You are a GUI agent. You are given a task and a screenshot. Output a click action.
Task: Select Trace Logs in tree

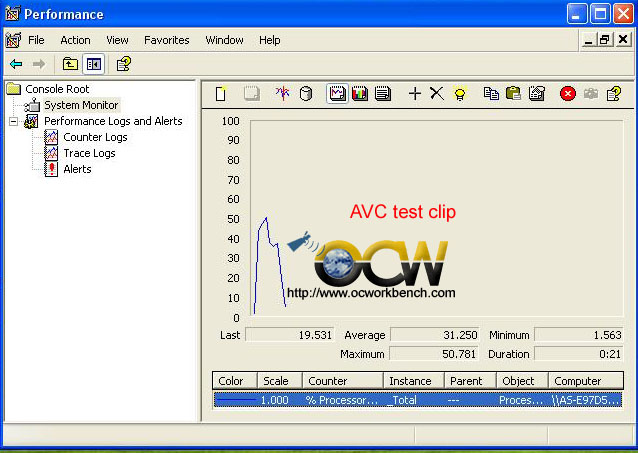coord(90,153)
